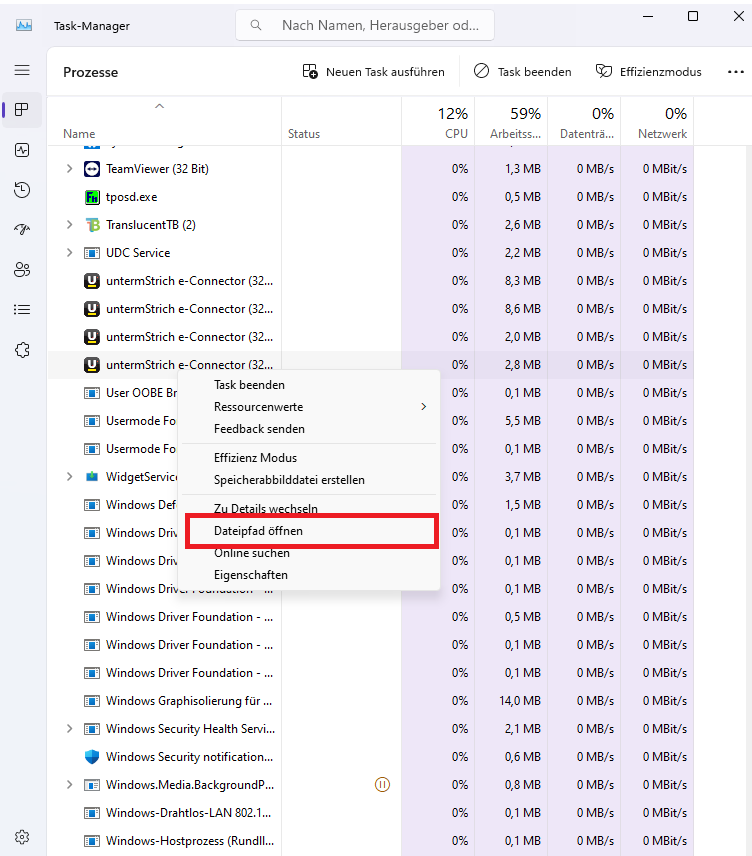Open the Performance sidebar icon
This screenshot has height=856, width=752.
click(22, 150)
